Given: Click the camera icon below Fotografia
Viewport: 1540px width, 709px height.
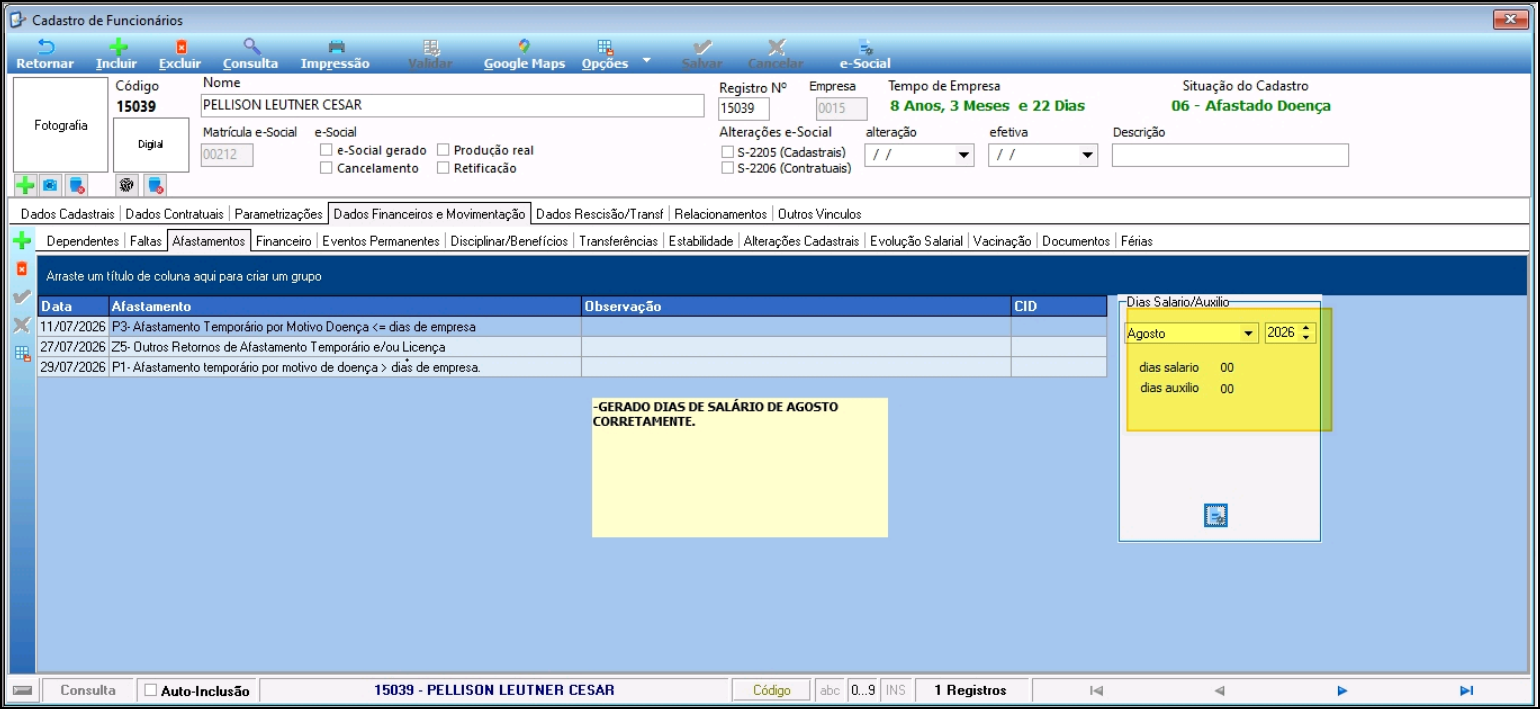Looking at the screenshot, I should click(x=50, y=185).
